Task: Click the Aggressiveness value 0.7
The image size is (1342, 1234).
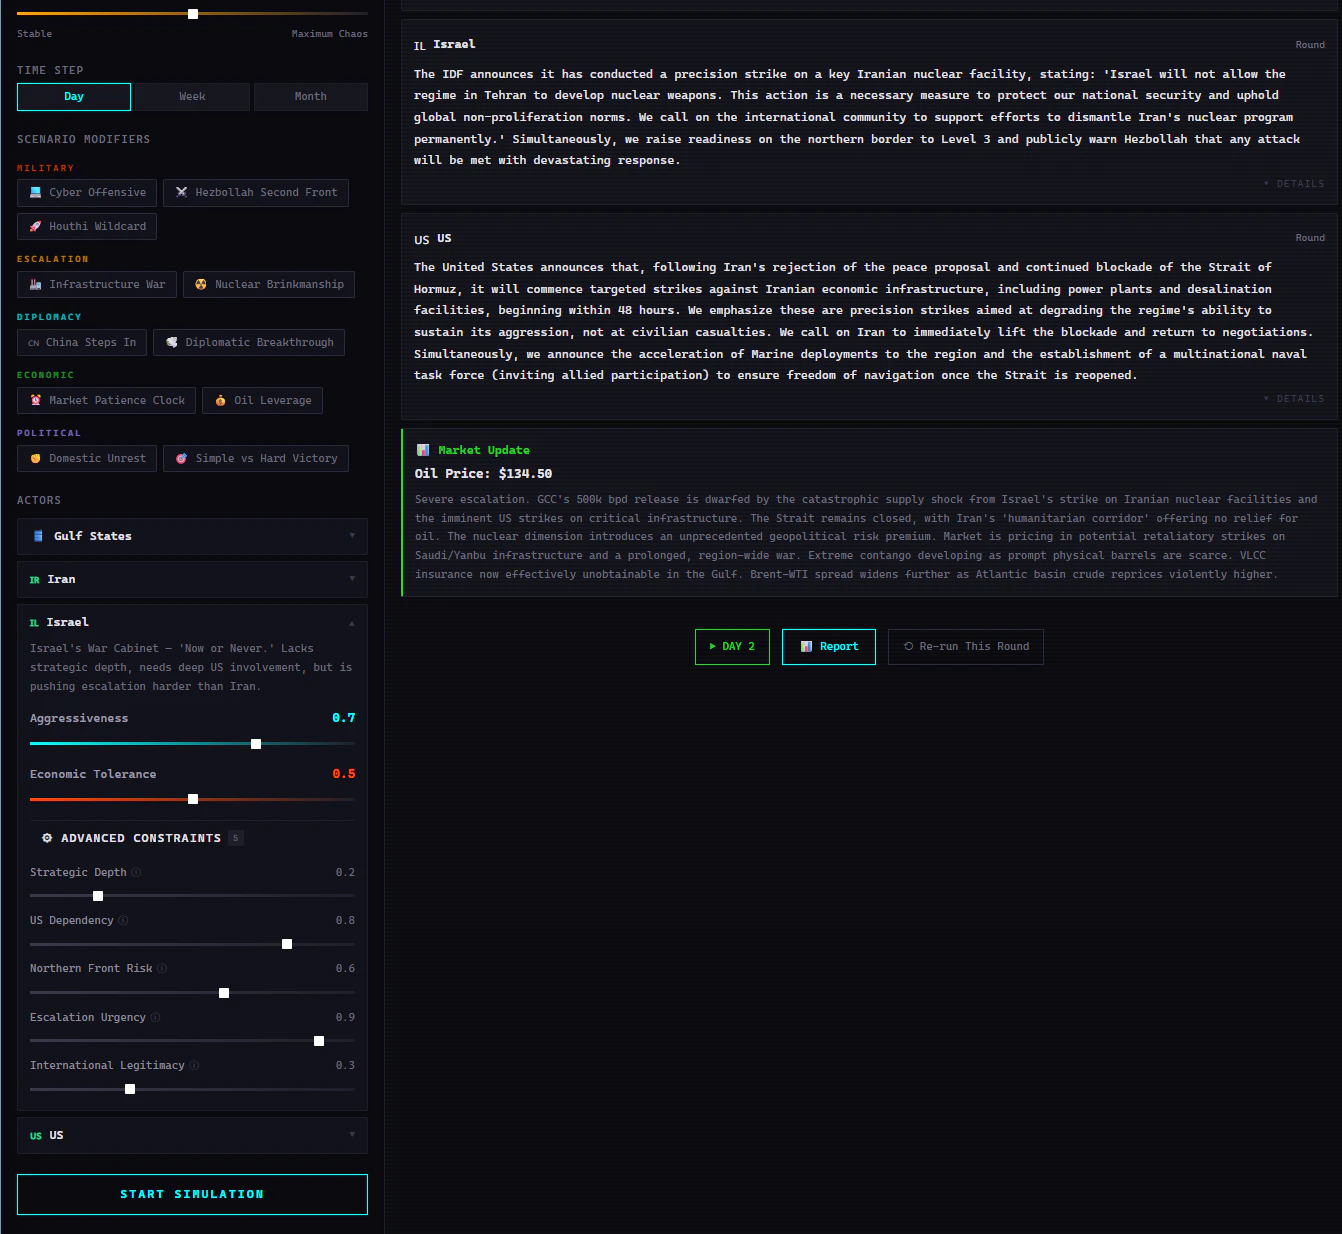Action: coord(343,718)
